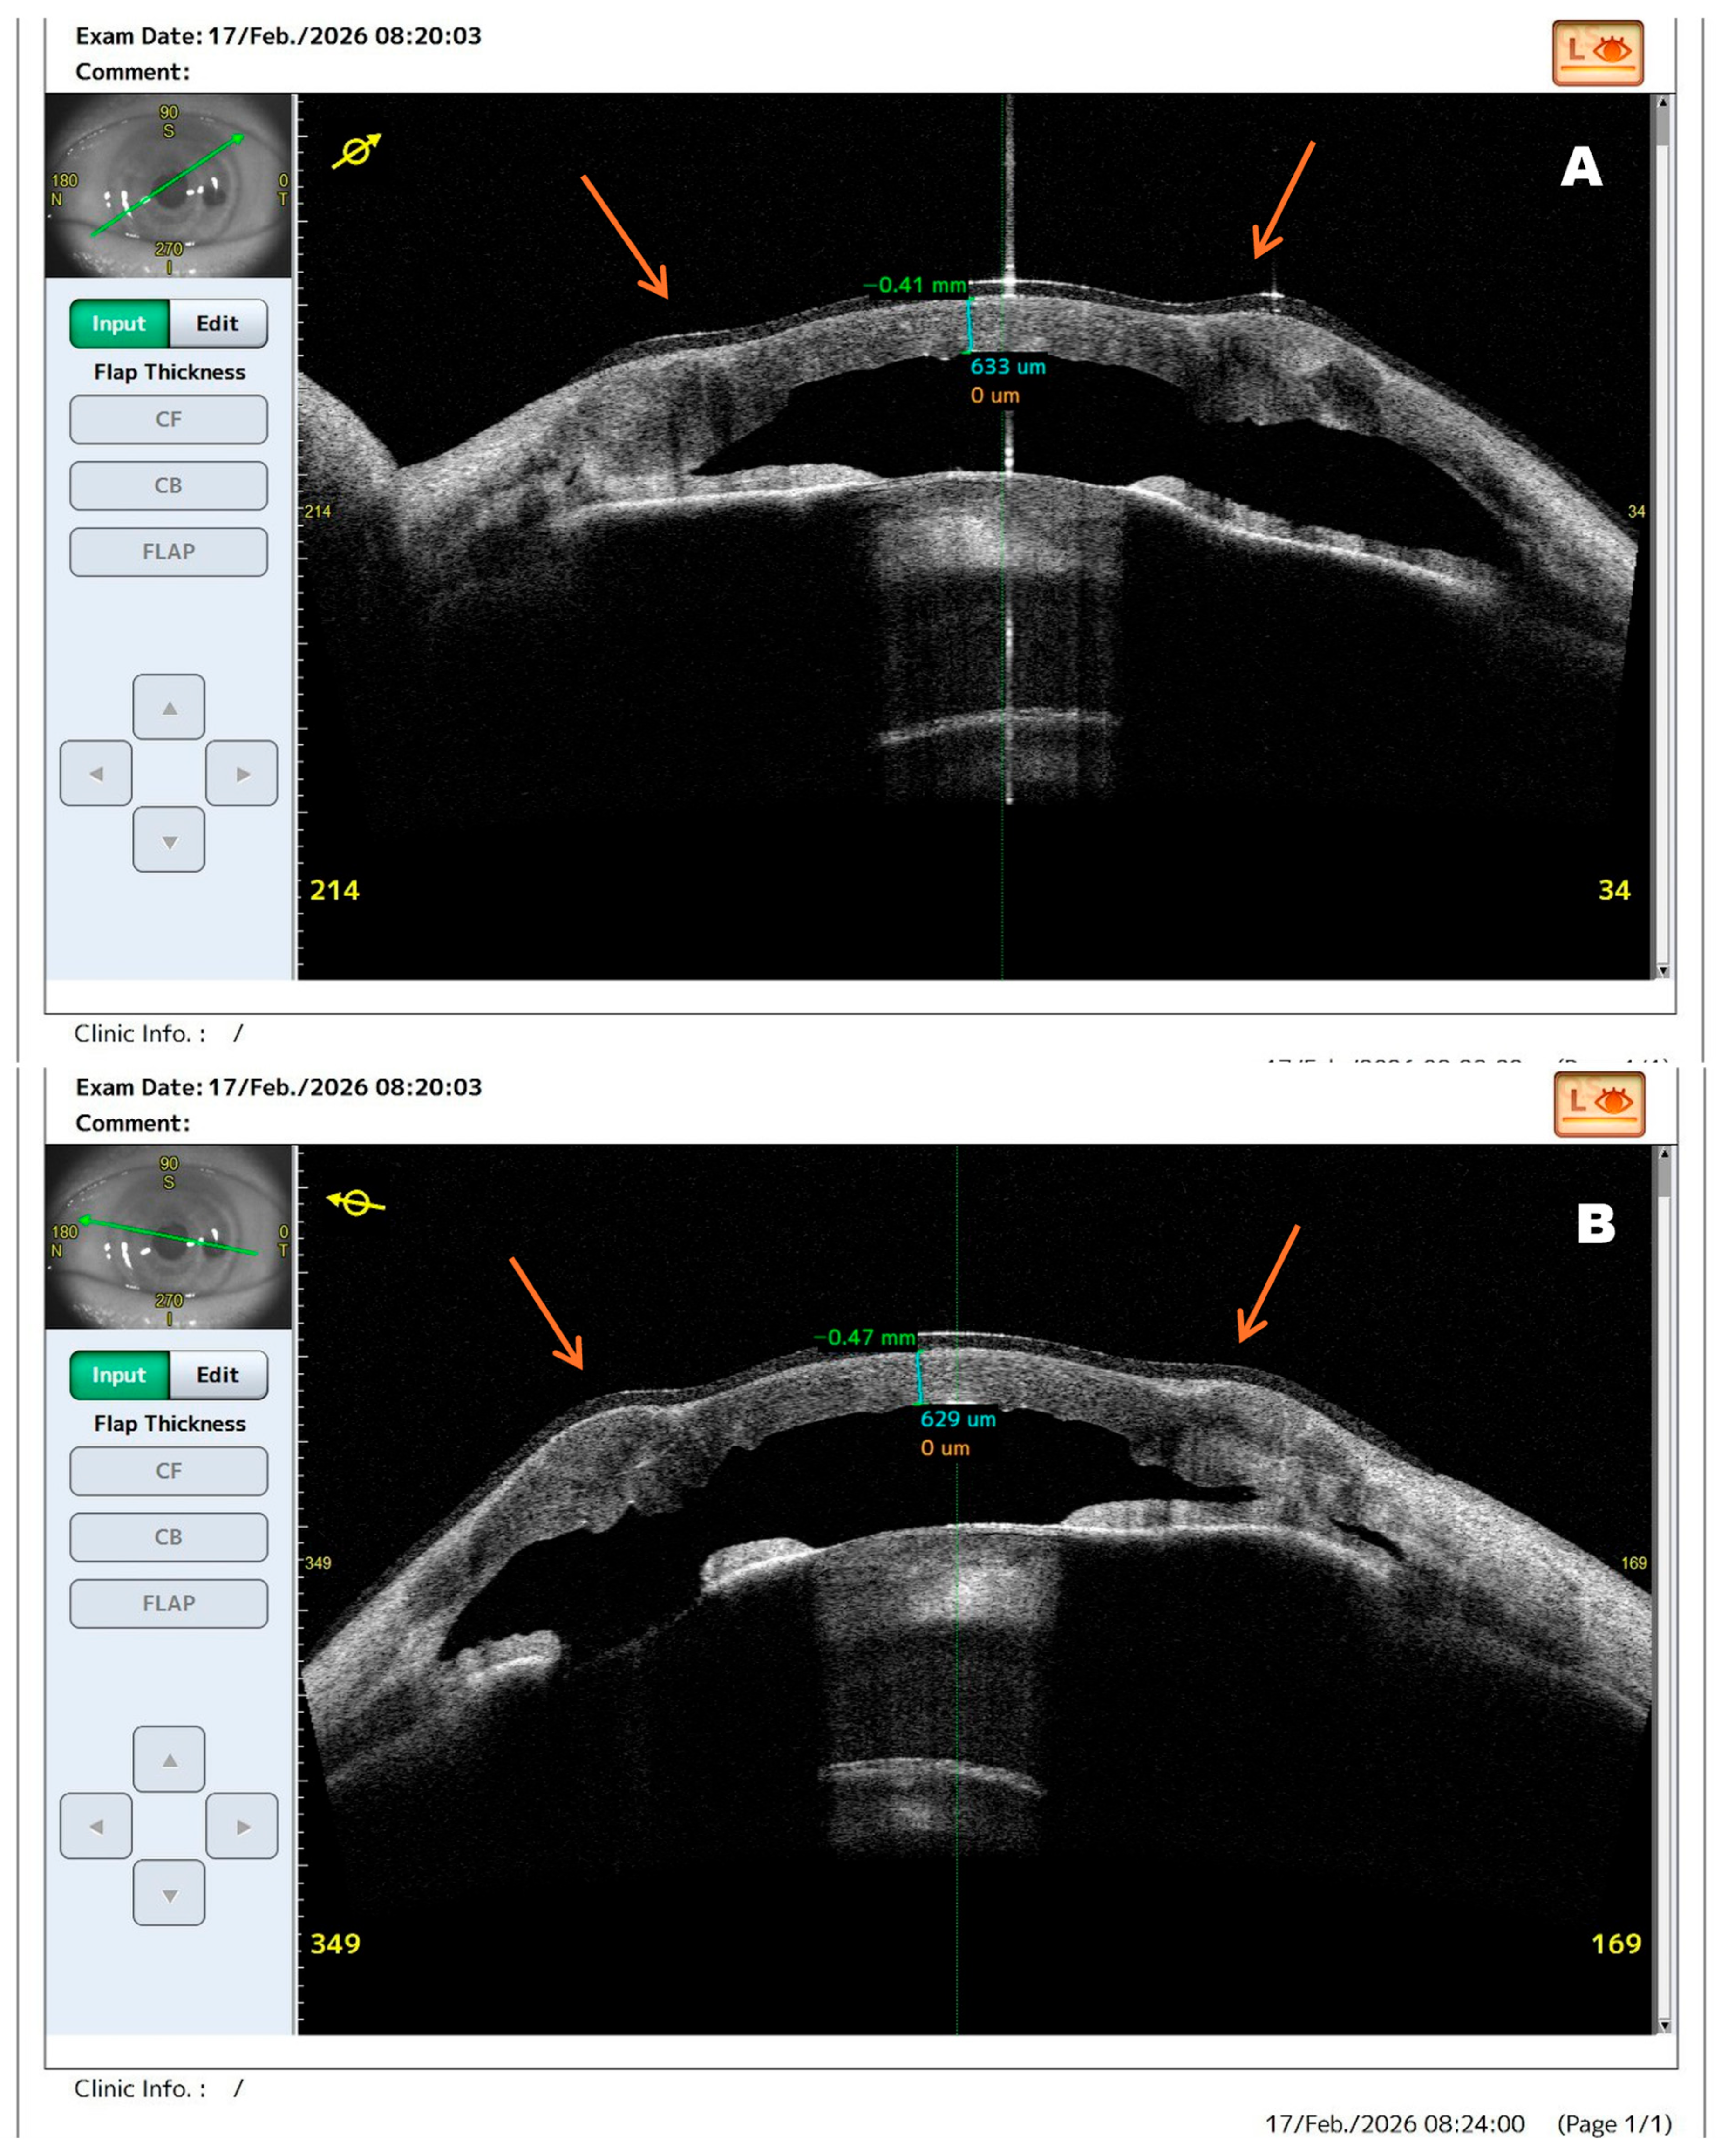Click the scroll up arrow of scan B scrollbar
Screen dimensions: 1728x2156
click(x=1664, y=1154)
